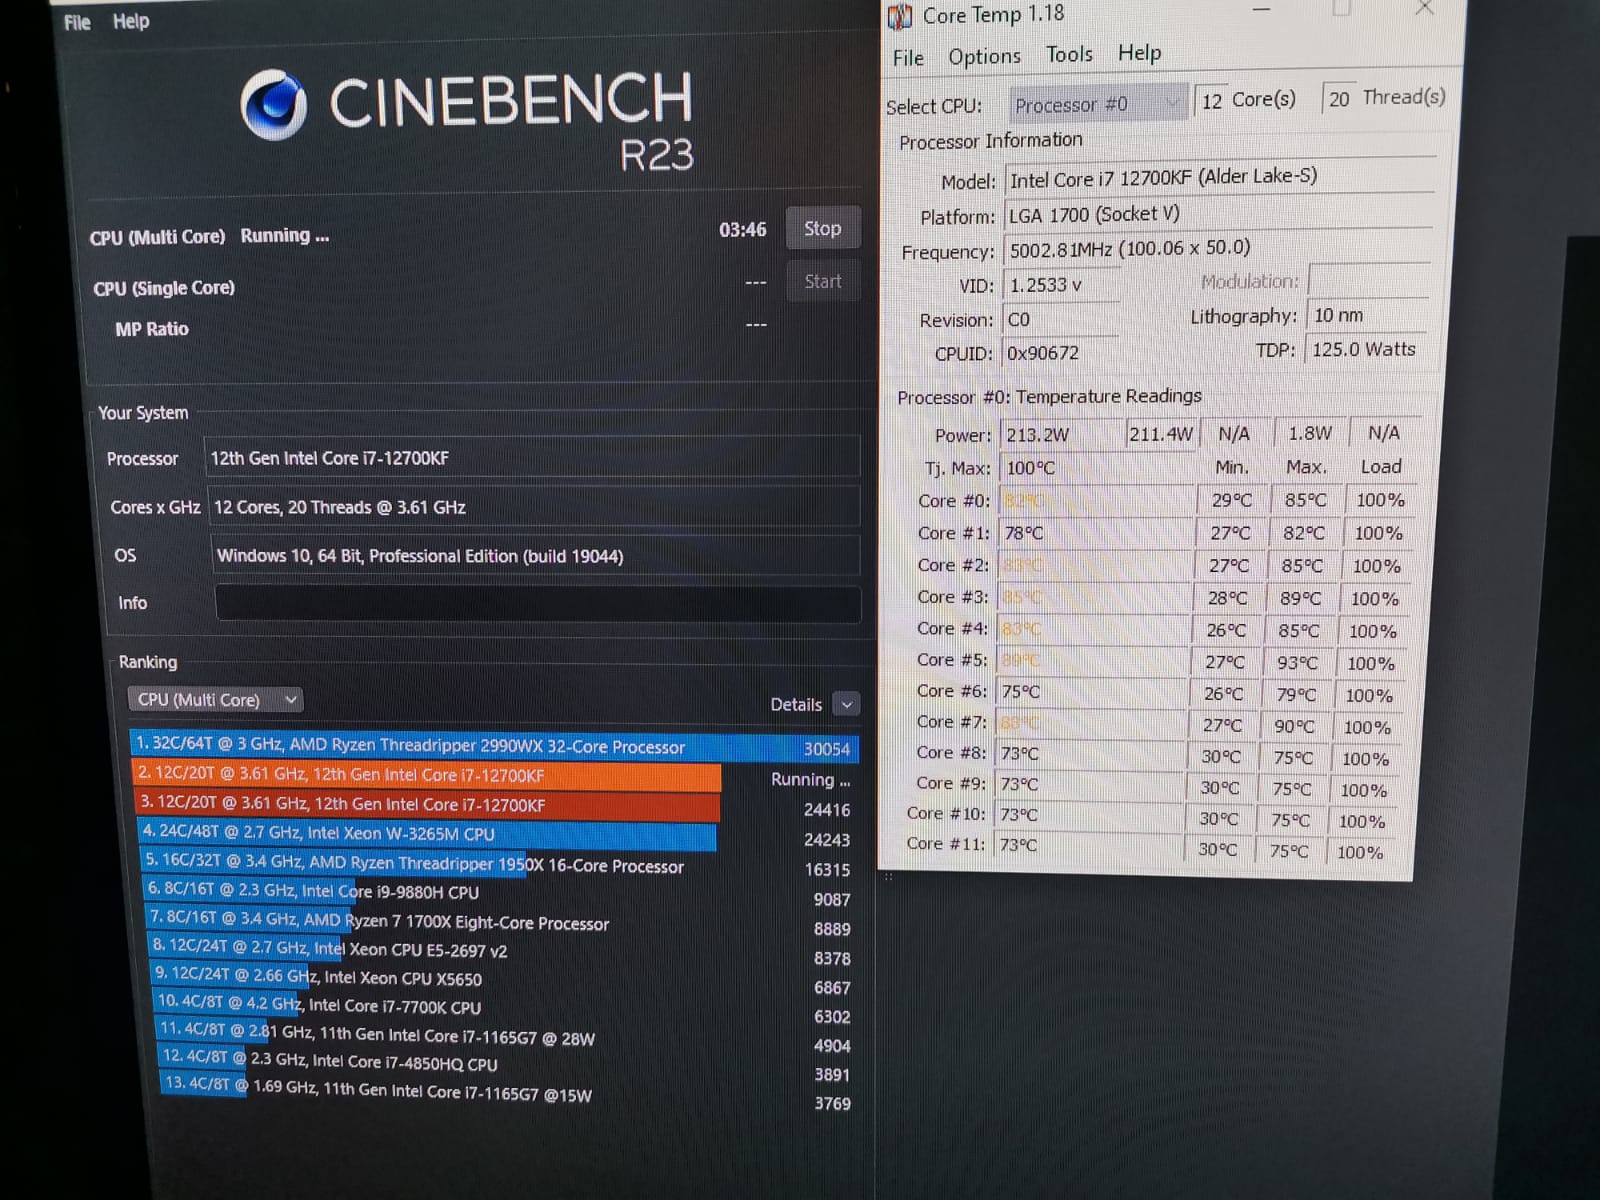Click the empty Modulation field

[1368, 280]
